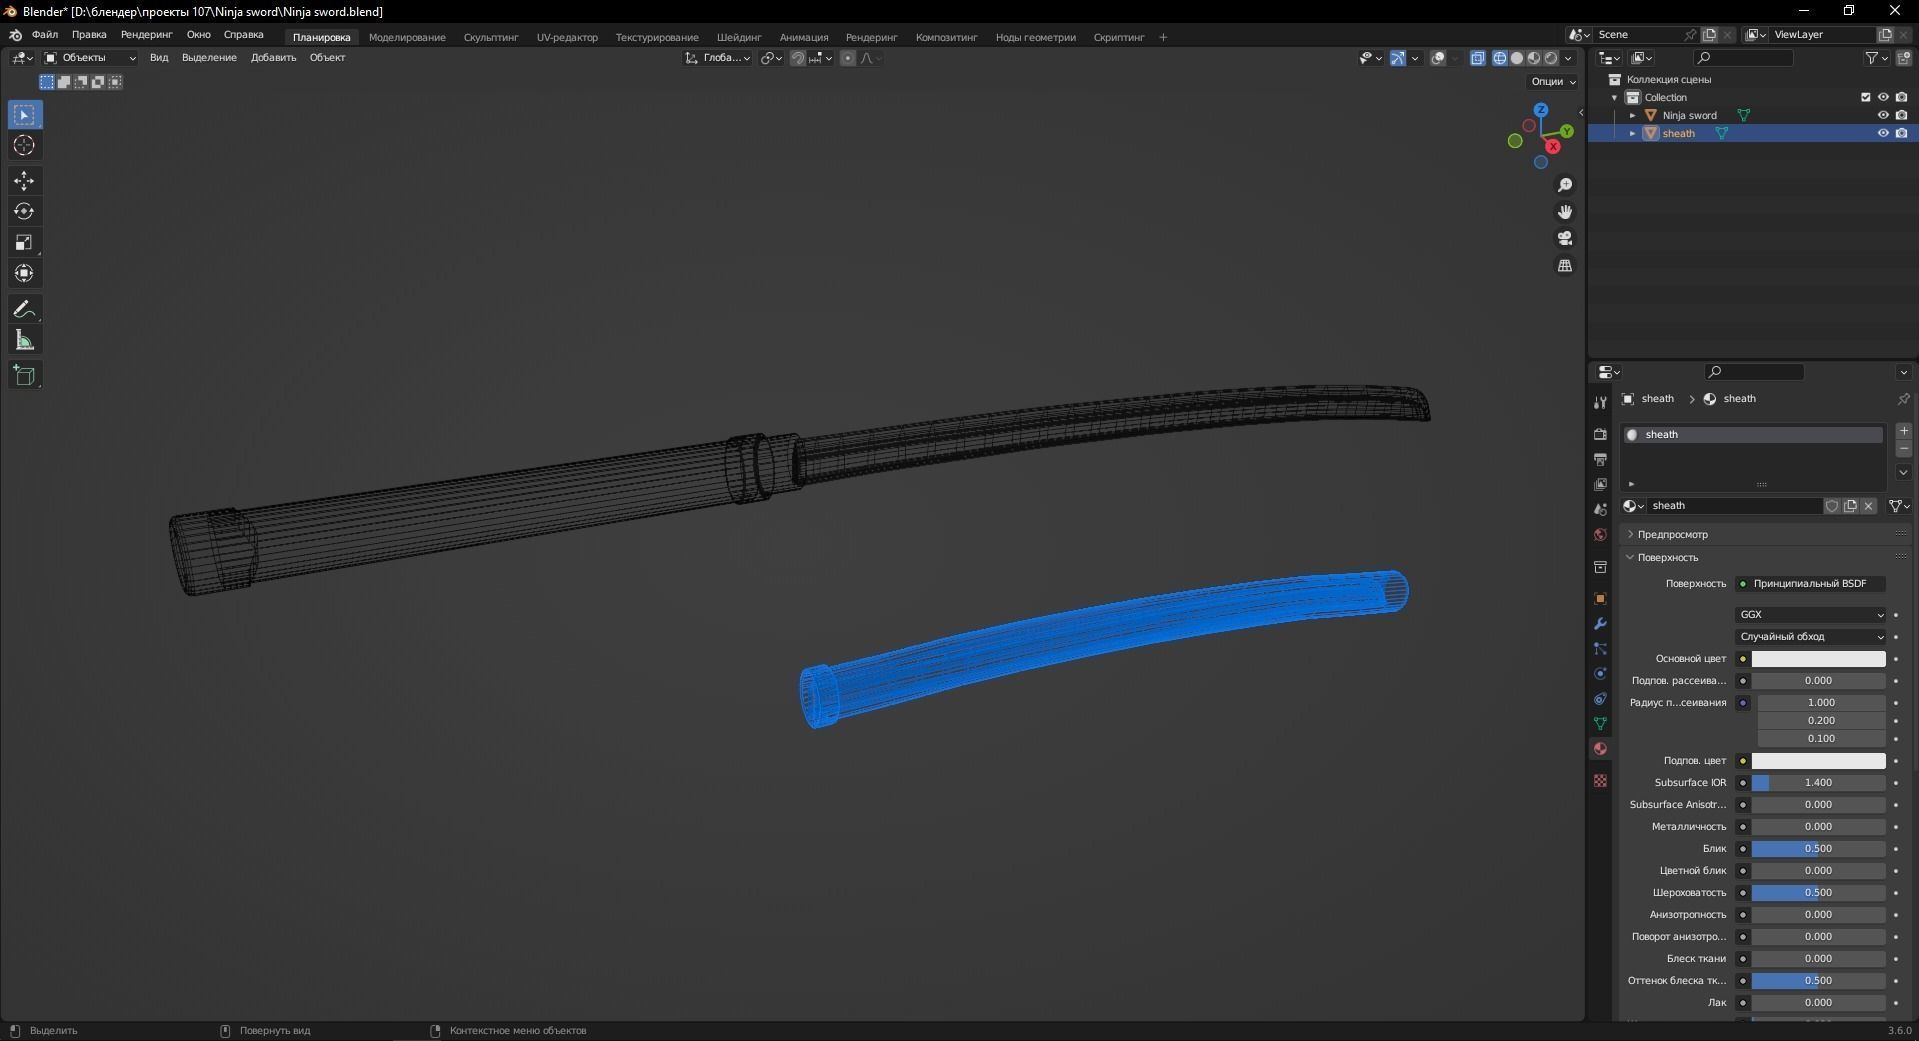
Task: Click 'Принципиальный BSDF' surface shader button
Action: [x=1810, y=583]
